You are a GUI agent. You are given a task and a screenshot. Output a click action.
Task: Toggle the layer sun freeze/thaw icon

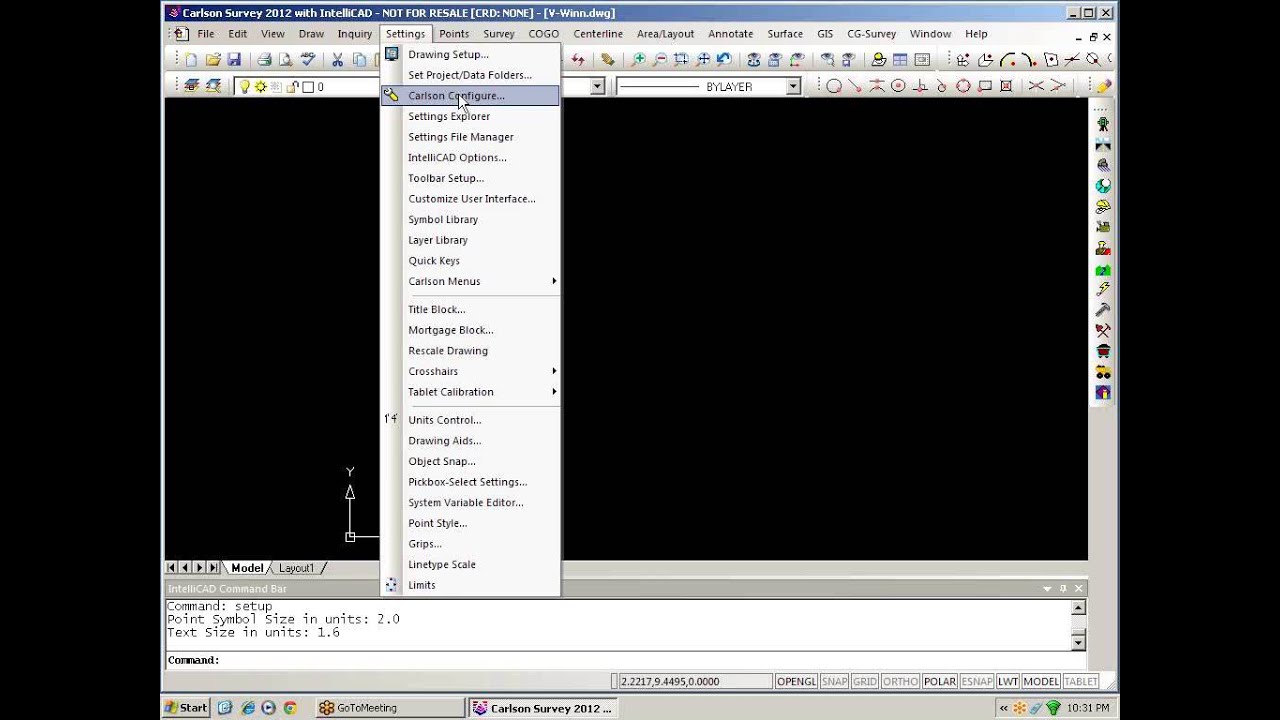pos(260,87)
